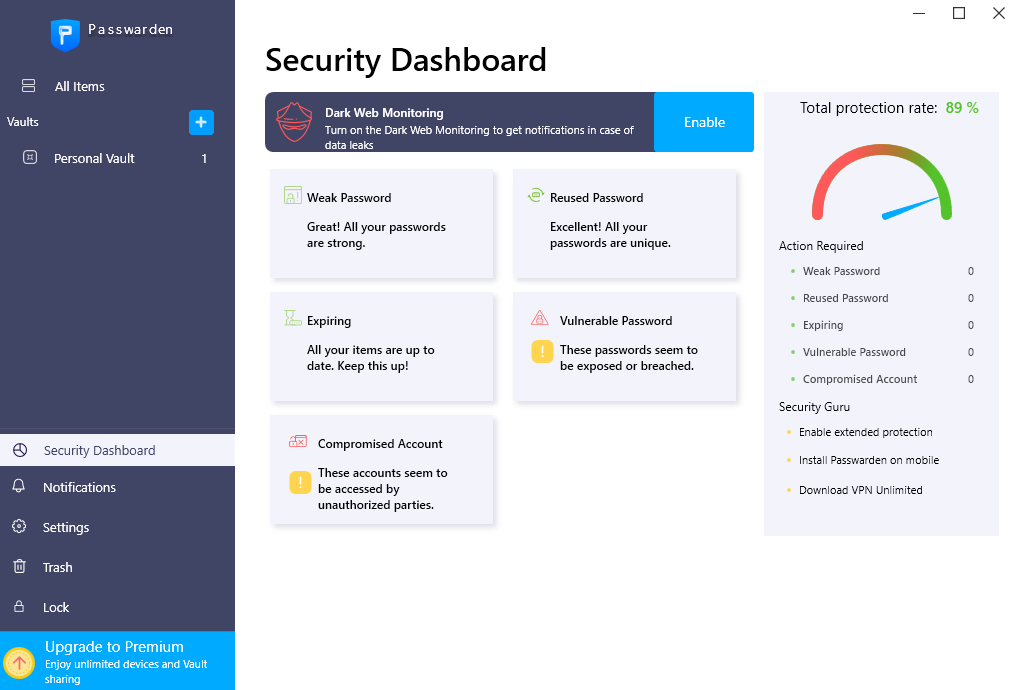Click Download VPN Unlimited link
The height and width of the screenshot is (690, 1013).
tap(860, 490)
